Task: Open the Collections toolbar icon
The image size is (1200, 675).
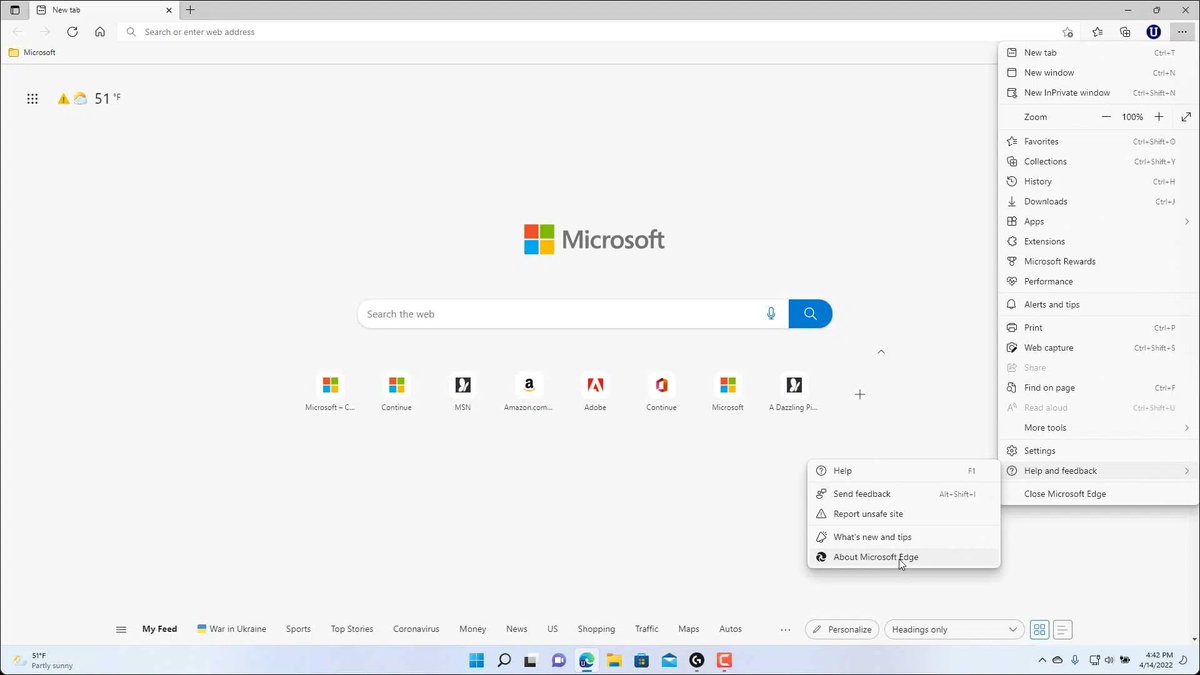Action: click(1125, 32)
